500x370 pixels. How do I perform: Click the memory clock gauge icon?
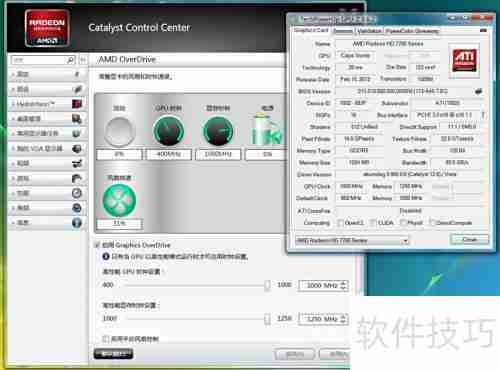(x=218, y=131)
